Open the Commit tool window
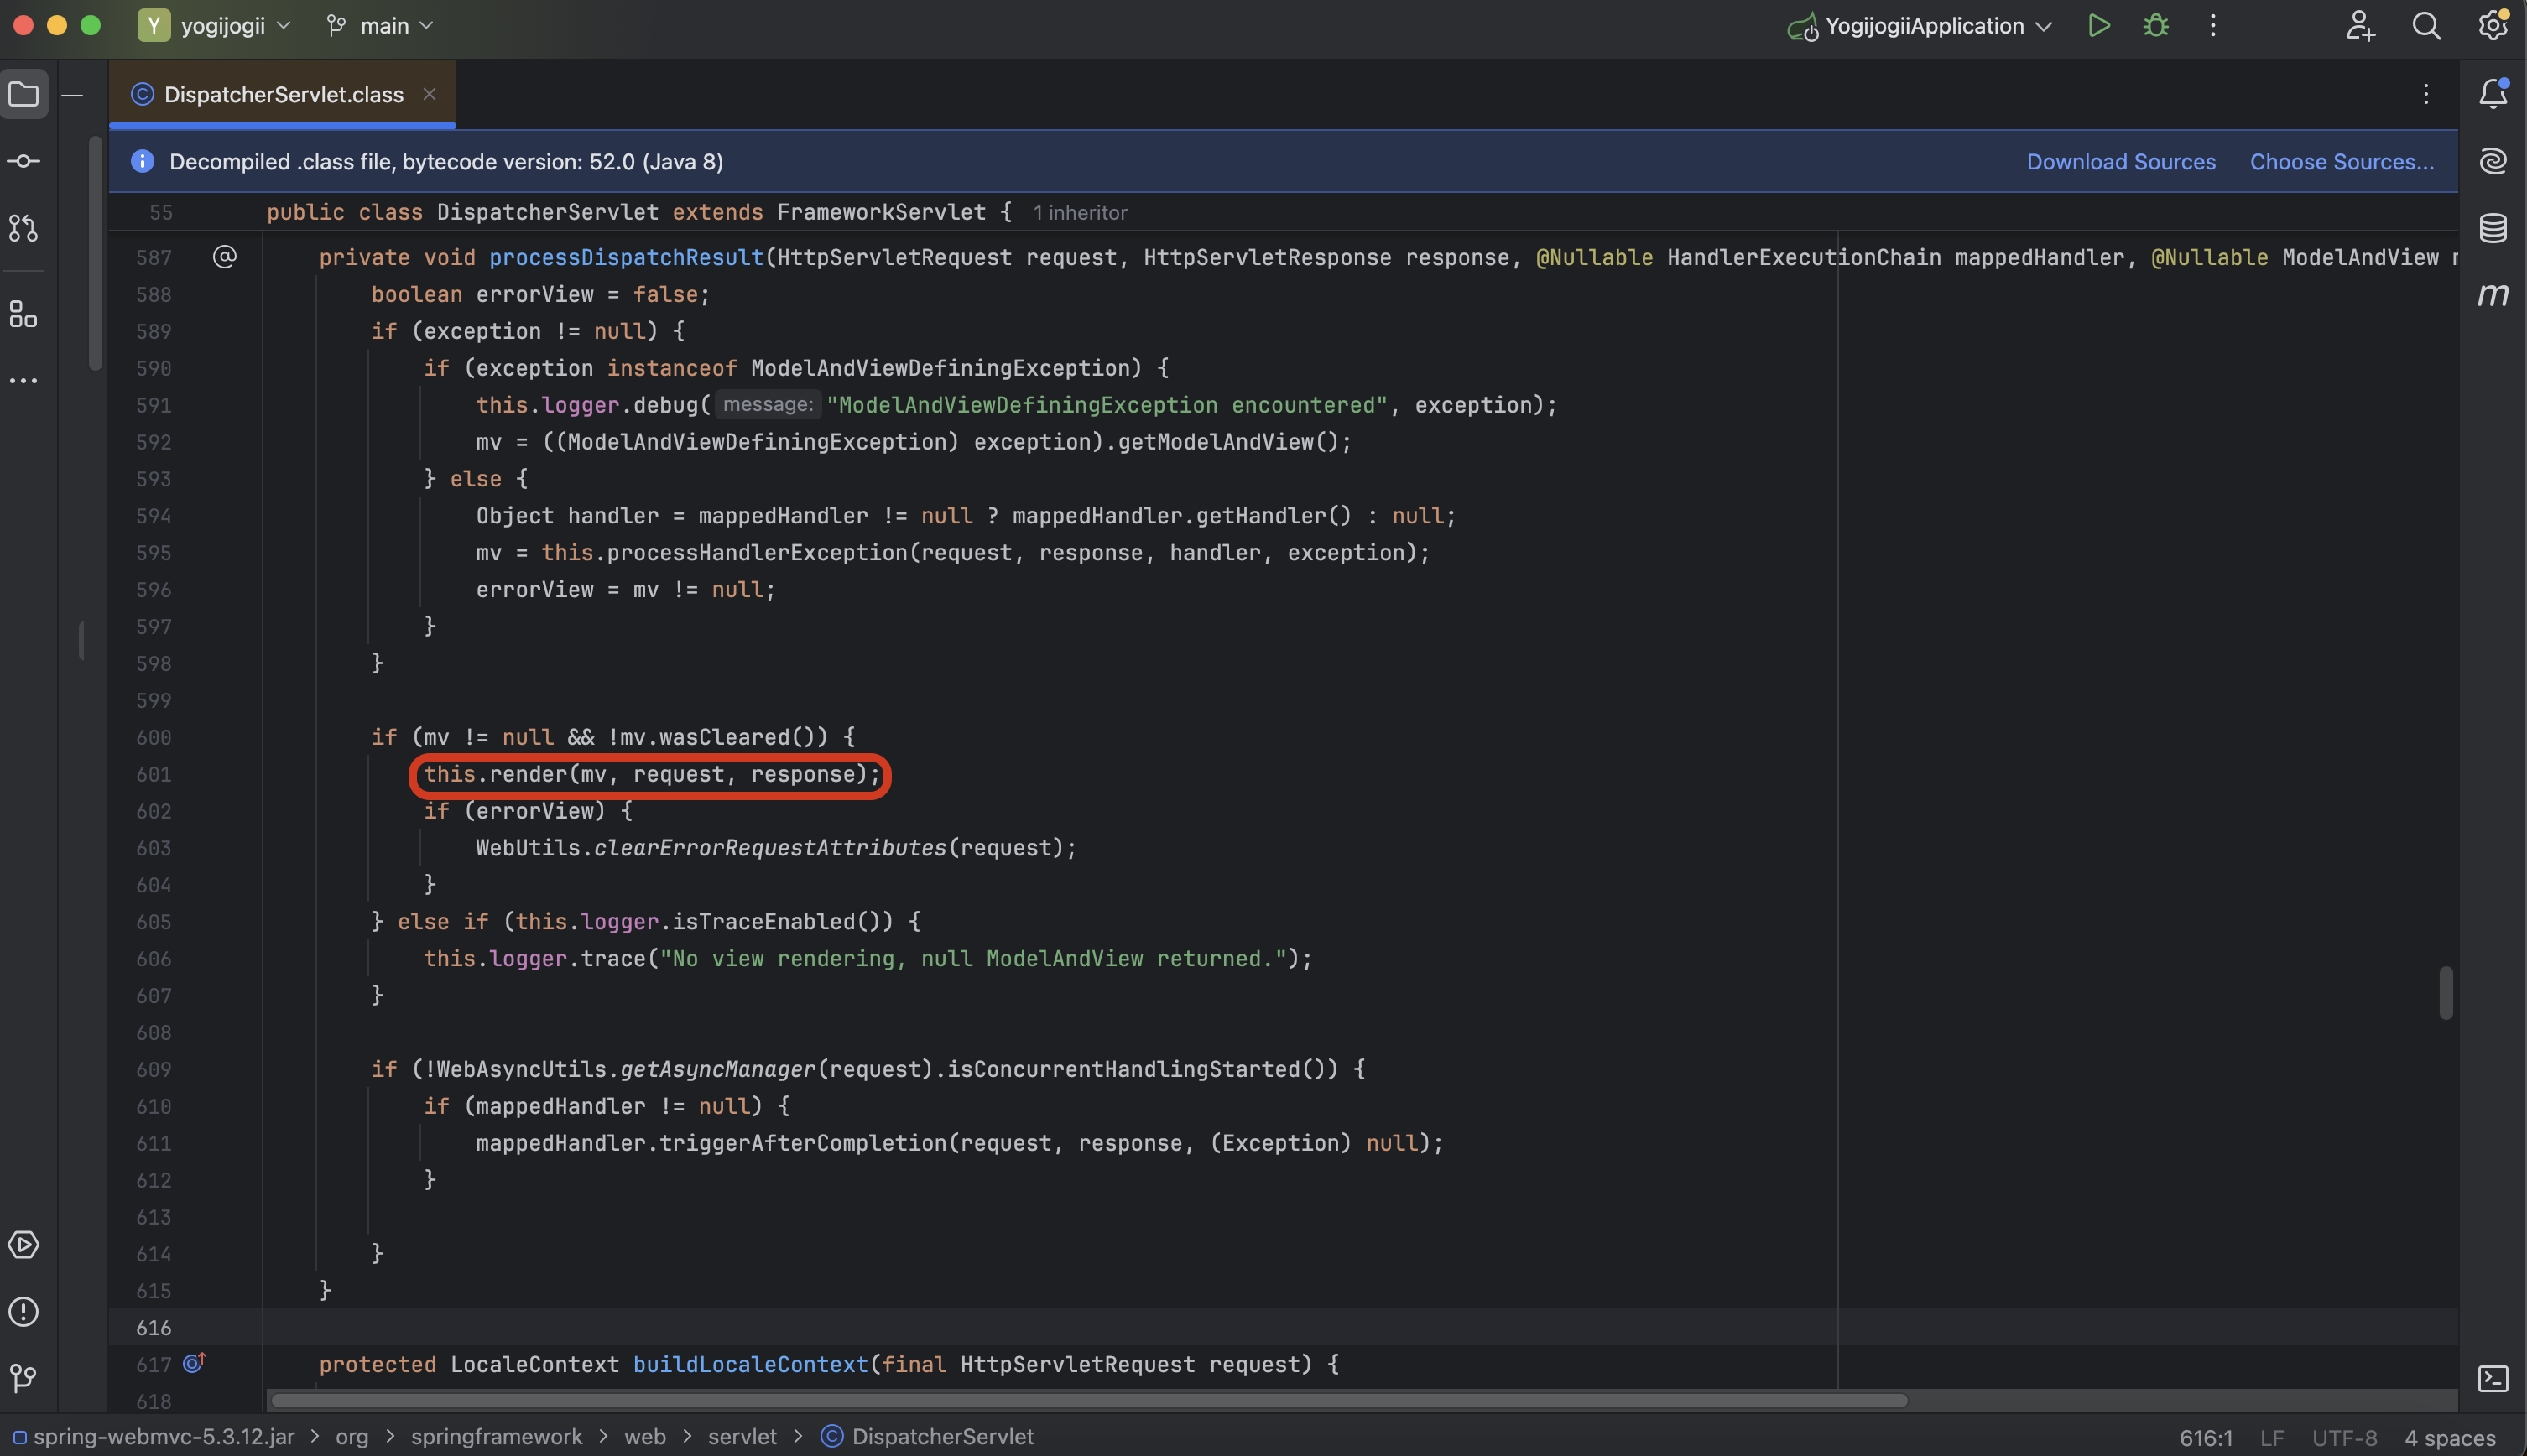2527x1456 pixels. pos(24,161)
